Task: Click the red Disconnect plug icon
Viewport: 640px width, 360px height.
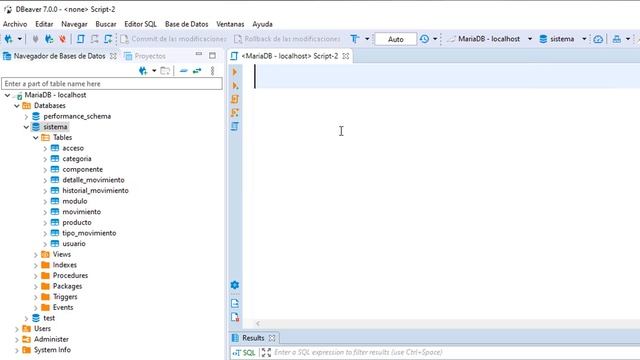Action: point(62,39)
